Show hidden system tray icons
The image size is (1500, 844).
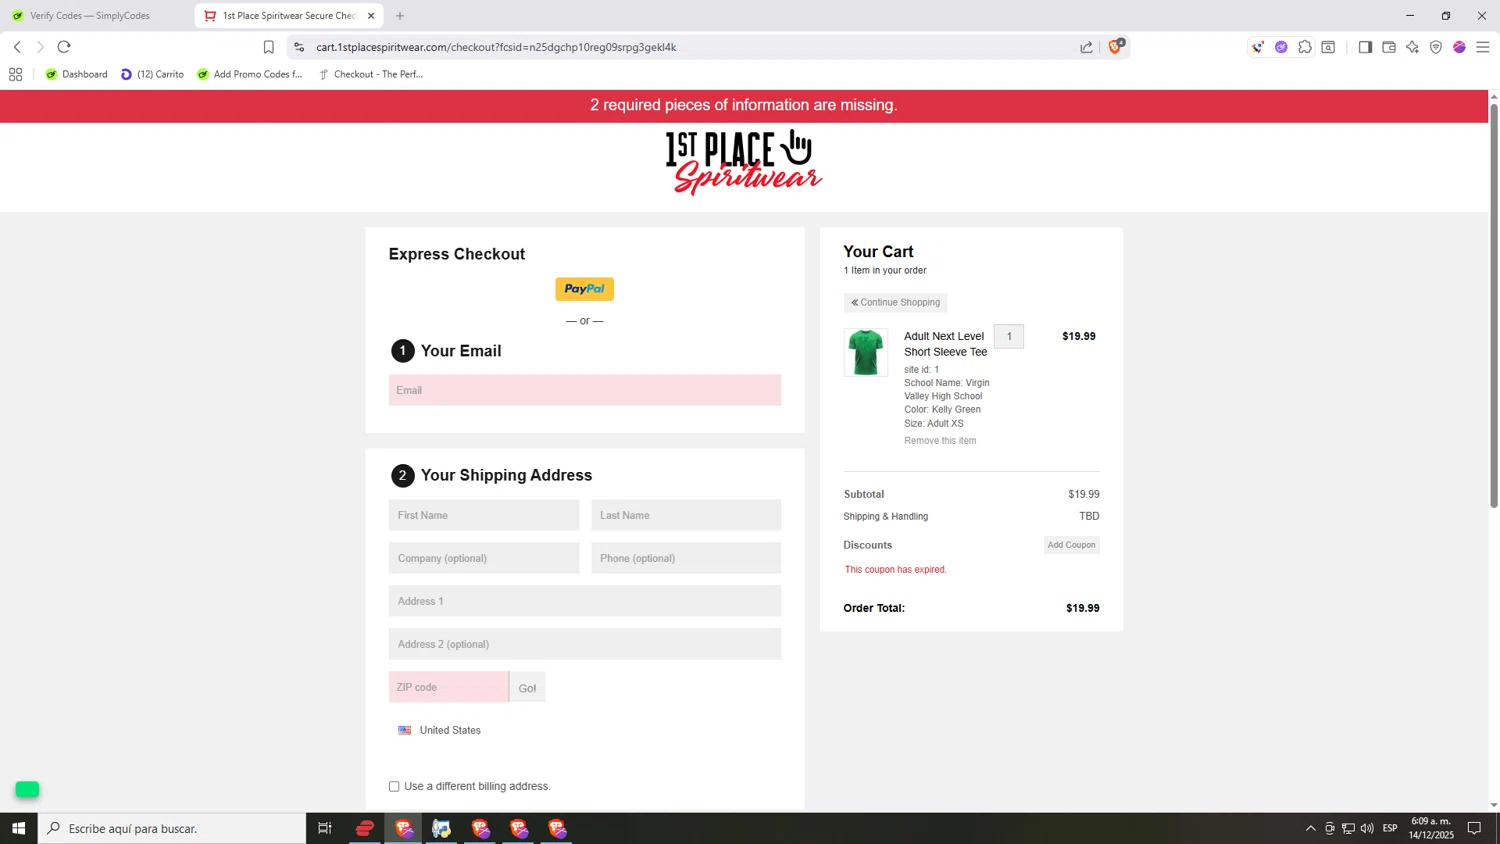pos(1310,828)
